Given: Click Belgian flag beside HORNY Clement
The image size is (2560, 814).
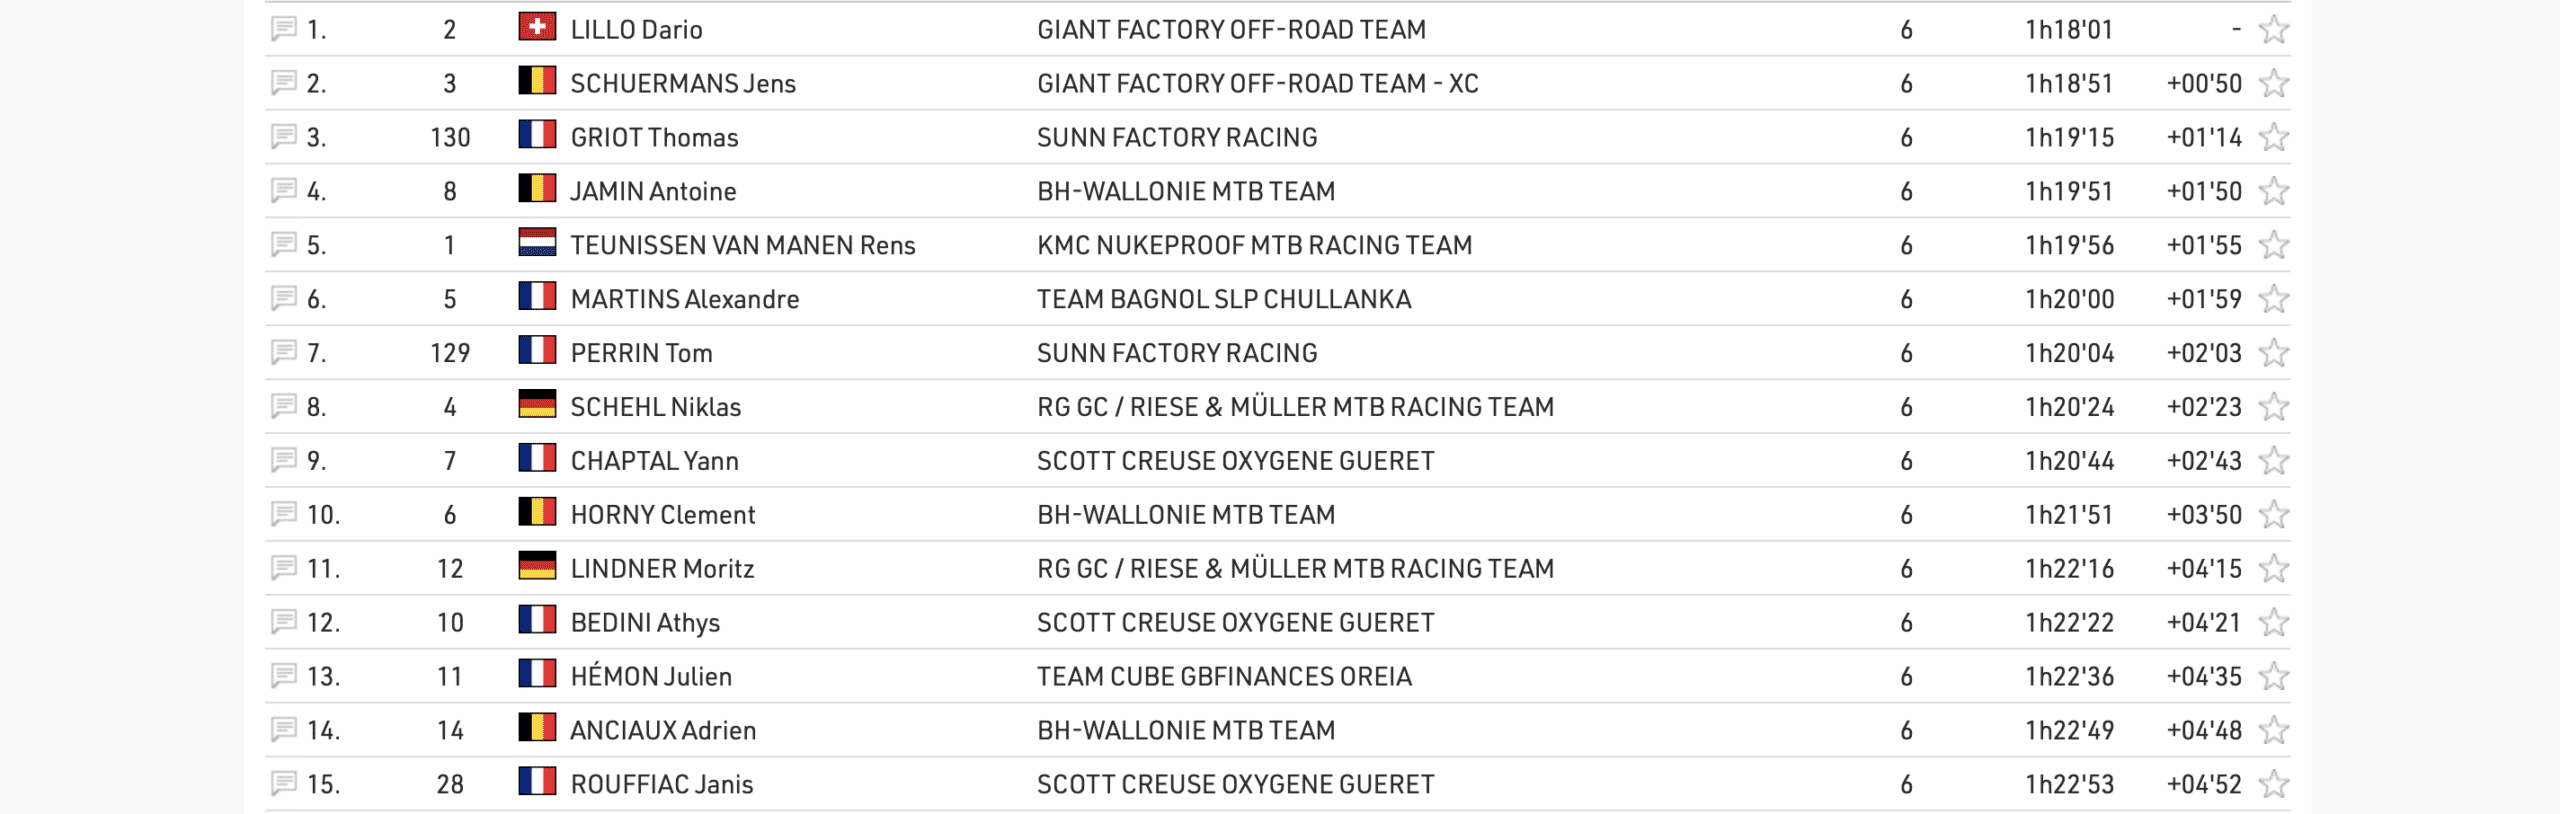Looking at the screenshot, I should tap(537, 513).
